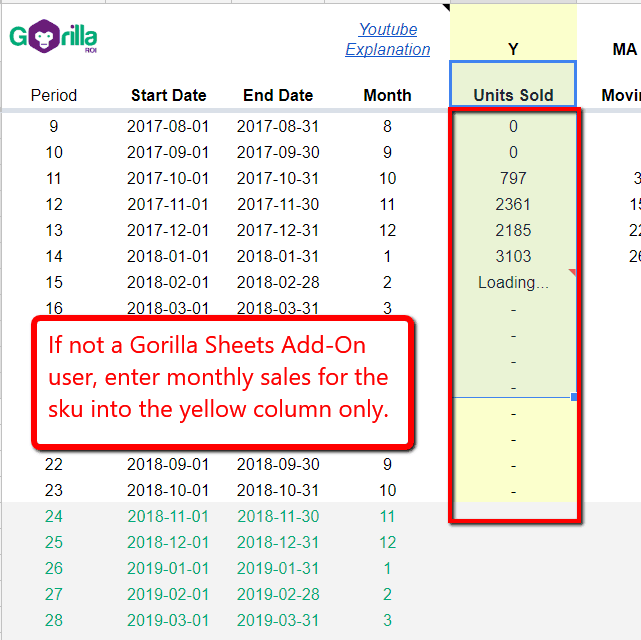Viewport: 641px width, 640px height.
Task: Click the Gorilla ROI logo
Action: [53, 39]
